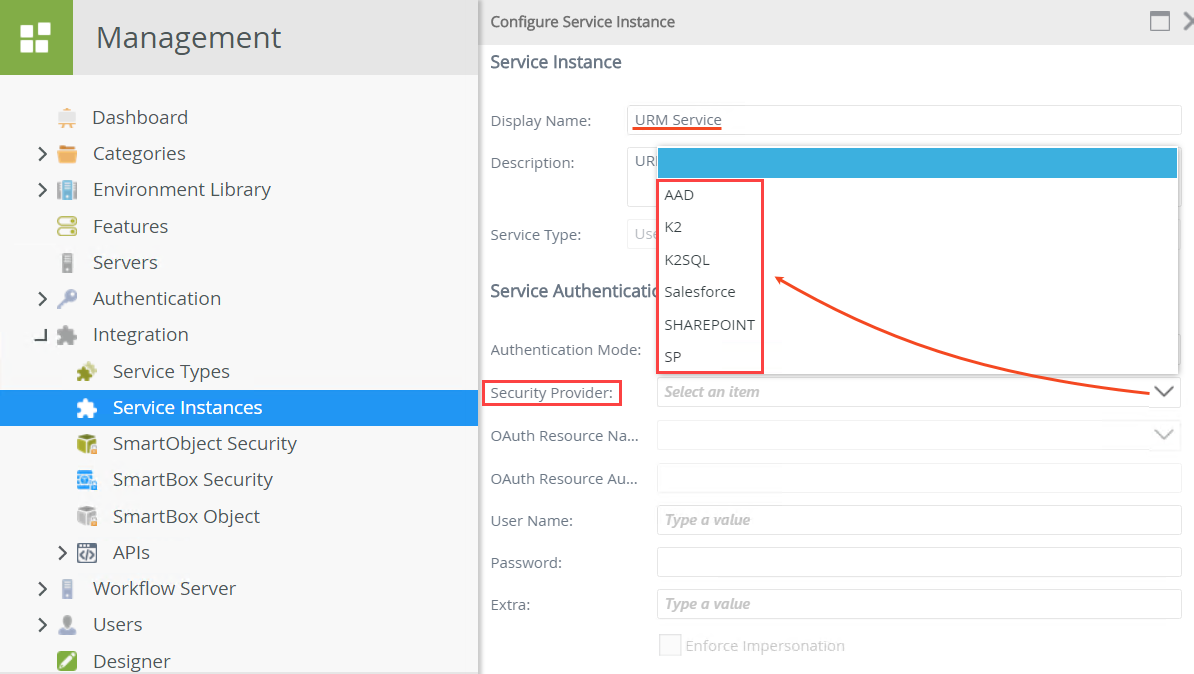Click the Features icon

(x=66, y=226)
